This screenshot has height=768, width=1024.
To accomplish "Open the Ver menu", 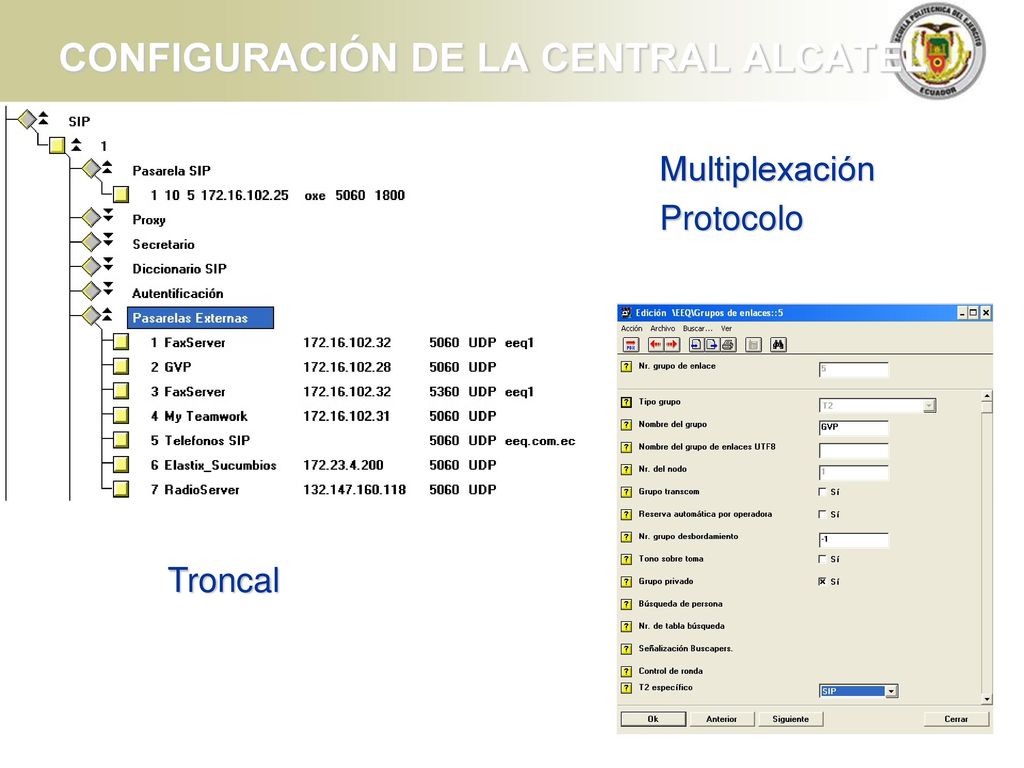I will (726, 328).
